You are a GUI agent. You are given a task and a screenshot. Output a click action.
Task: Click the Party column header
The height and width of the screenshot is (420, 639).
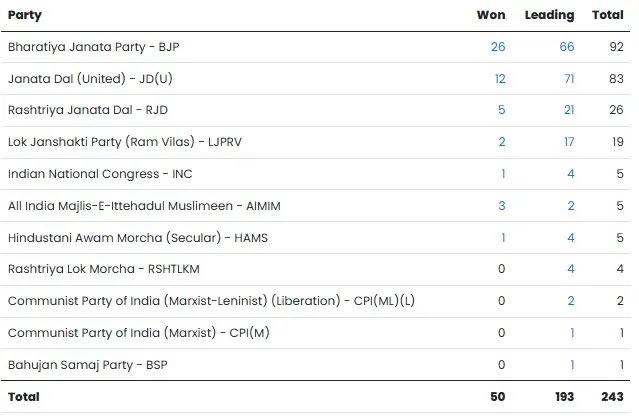pyautogui.click(x=24, y=15)
